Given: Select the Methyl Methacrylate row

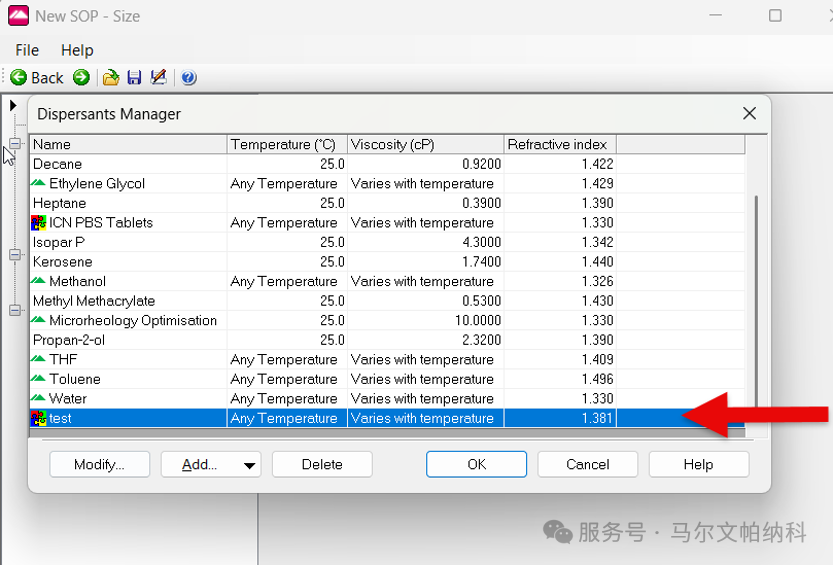Looking at the screenshot, I should coord(387,301).
